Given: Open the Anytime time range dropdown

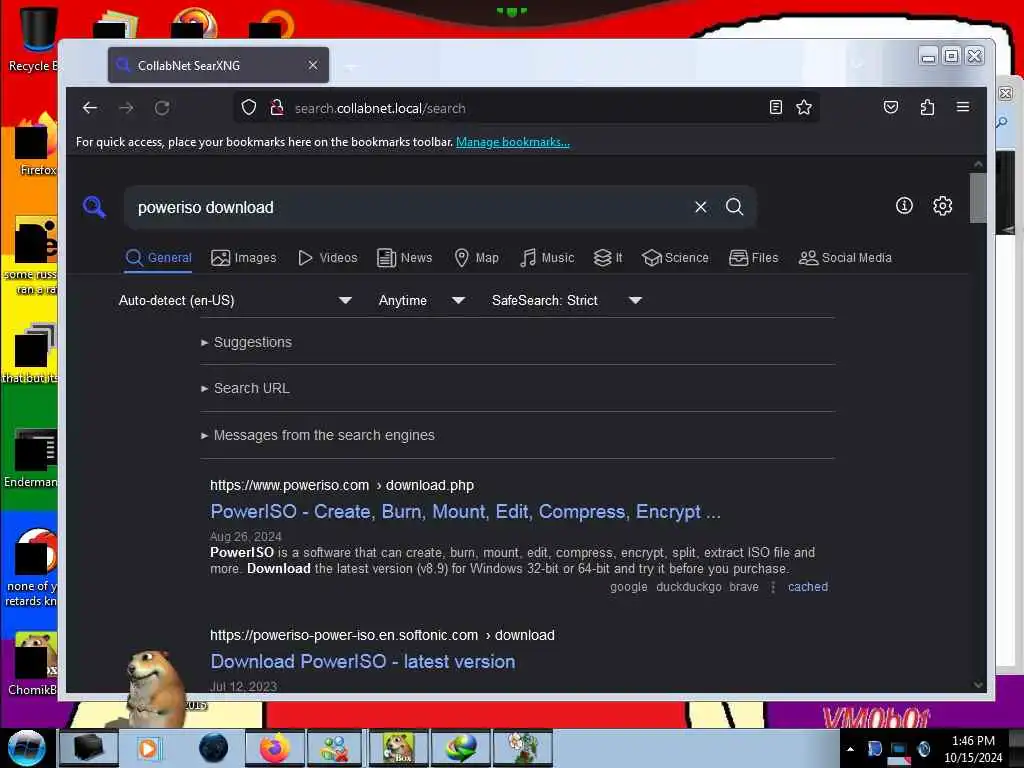Looking at the screenshot, I should pos(421,300).
